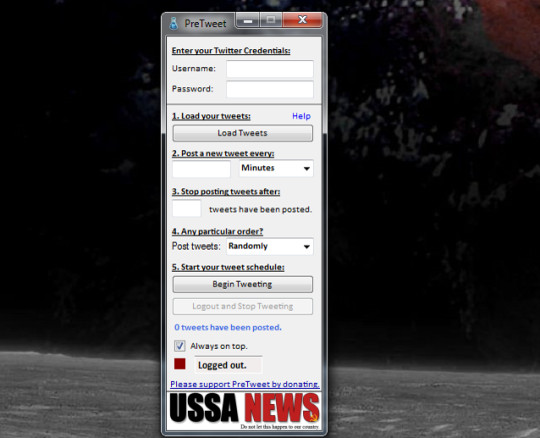Open the Randomly post order dropdown
Screen dimensions: 540x438
[x=270, y=247]
